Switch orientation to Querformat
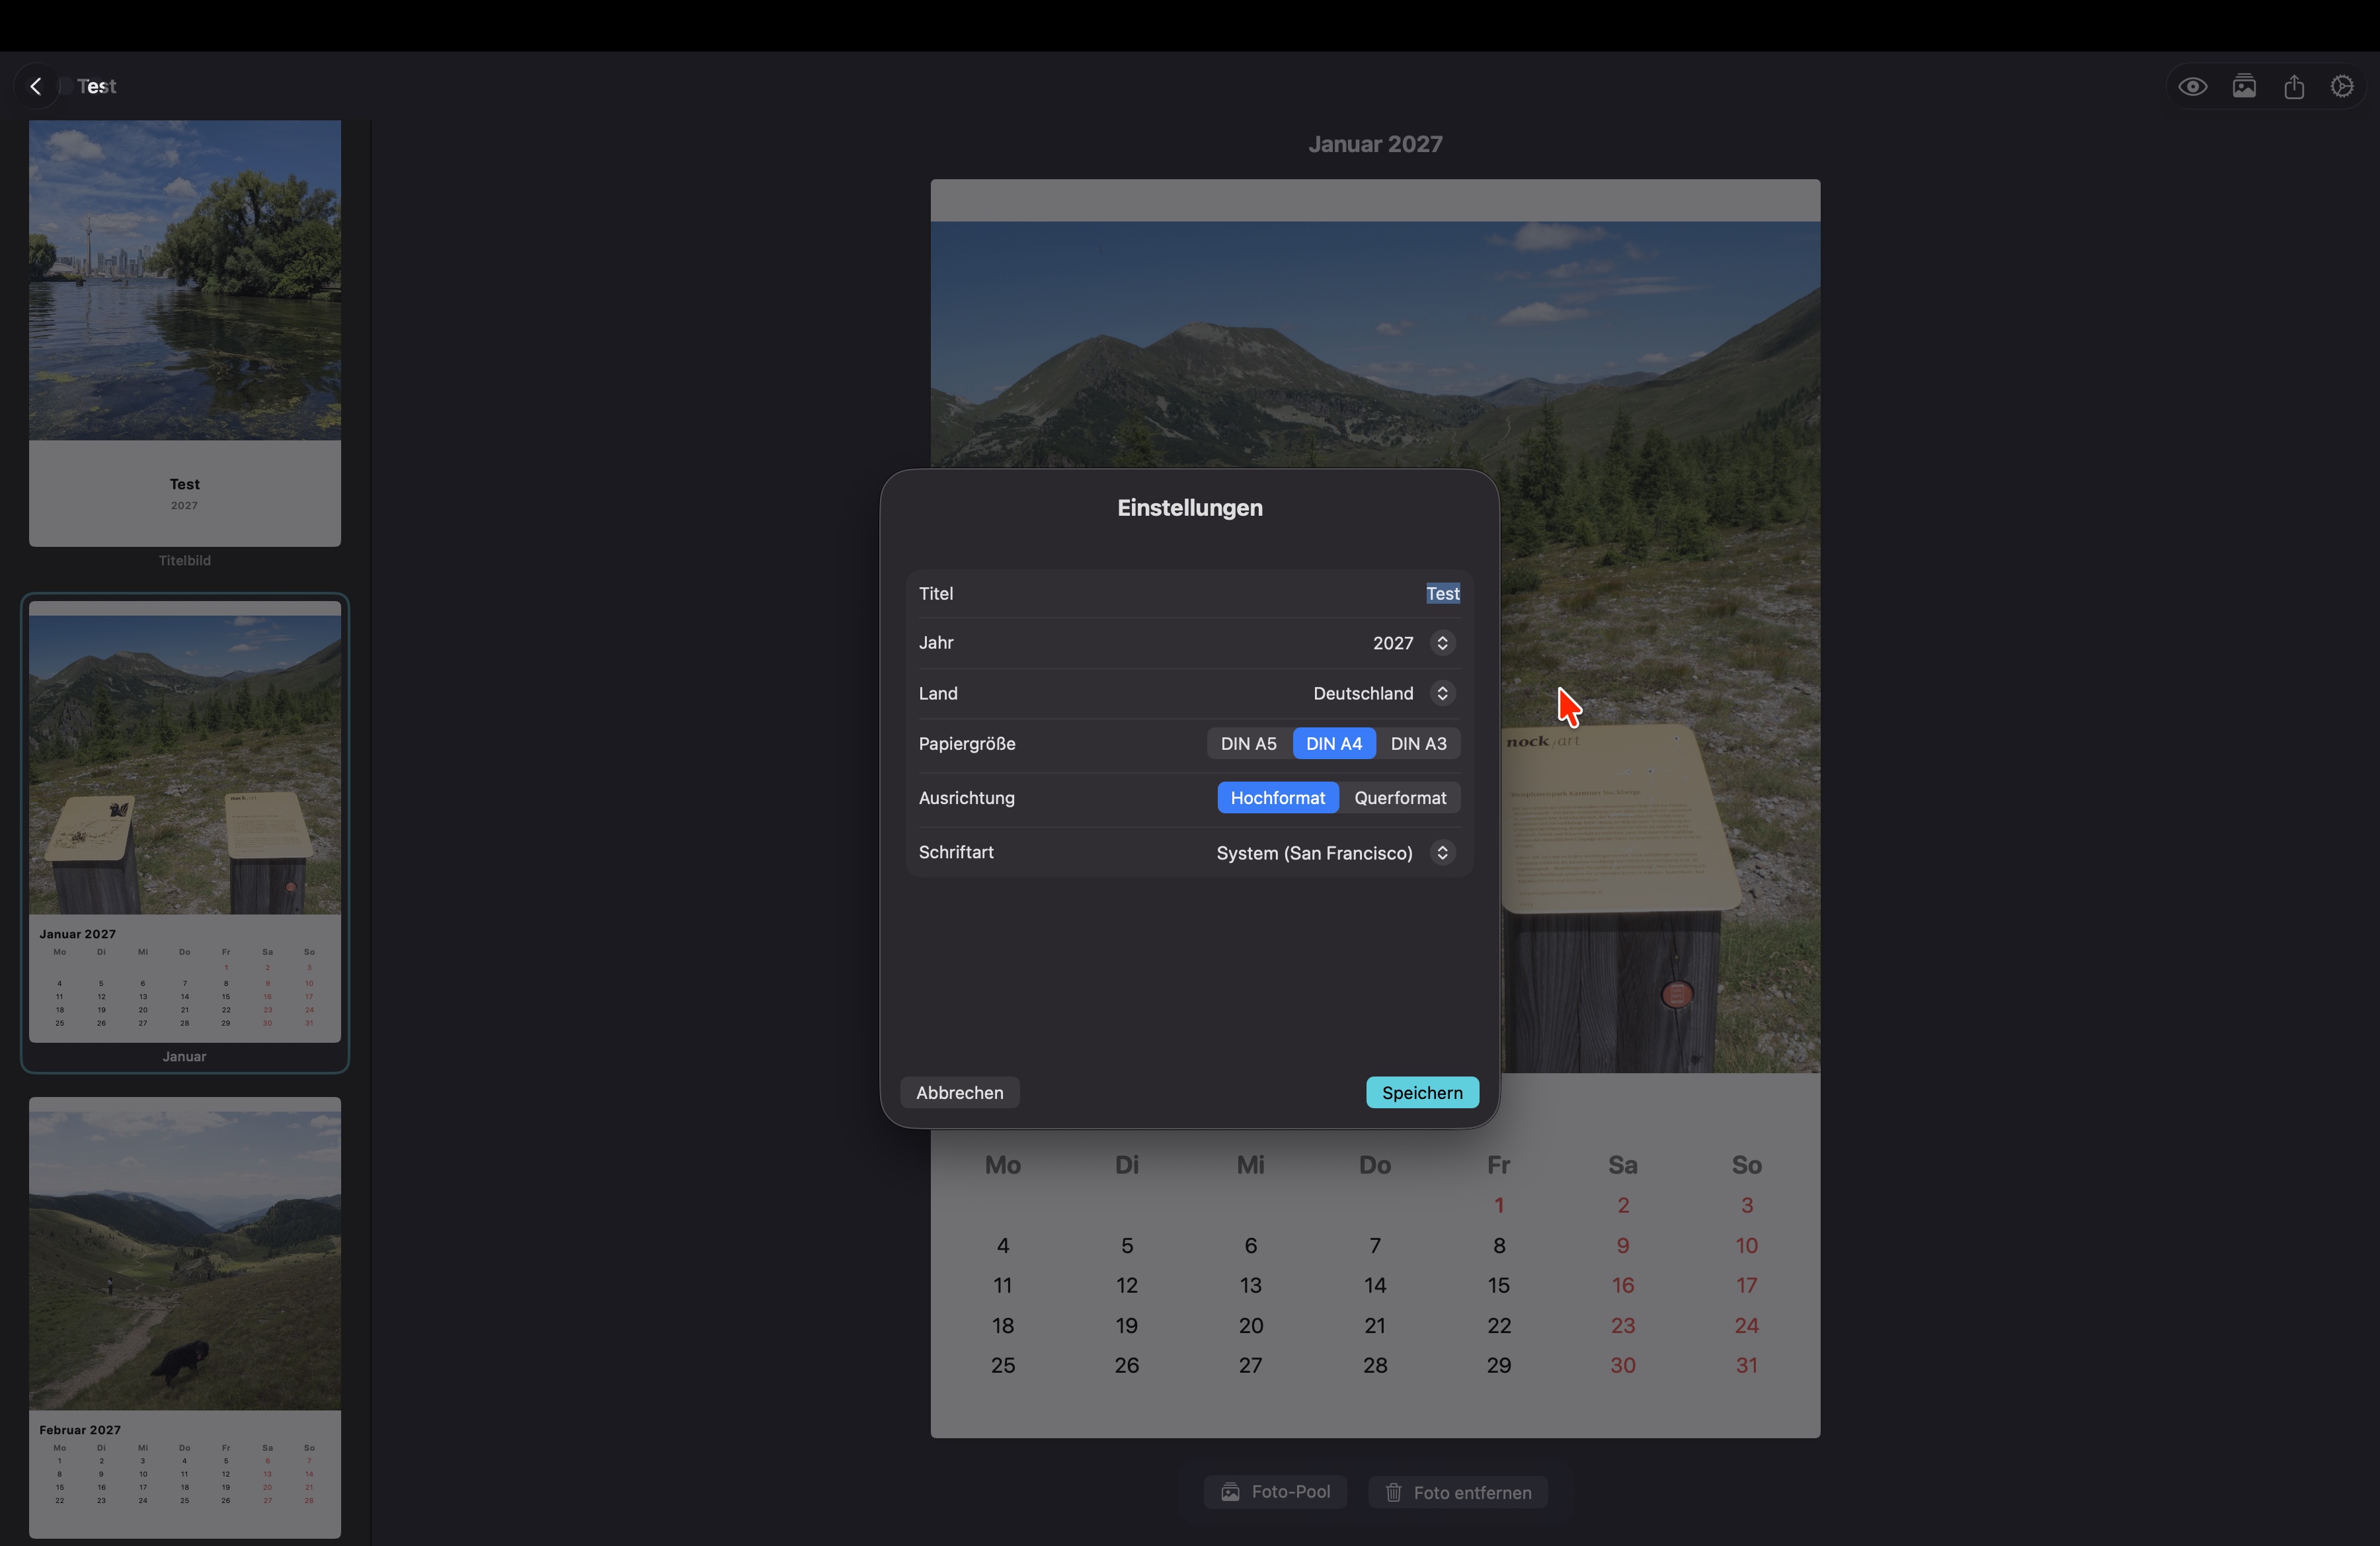 [x=1400, y=797]
